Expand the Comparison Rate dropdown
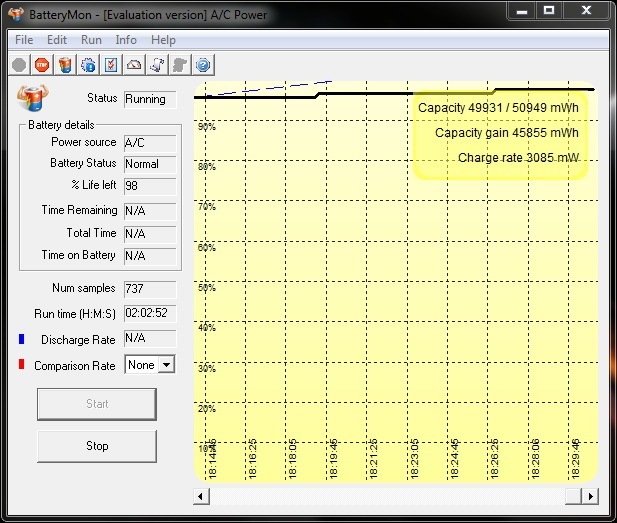The image size is (617, 523). [x=166, y=365]
